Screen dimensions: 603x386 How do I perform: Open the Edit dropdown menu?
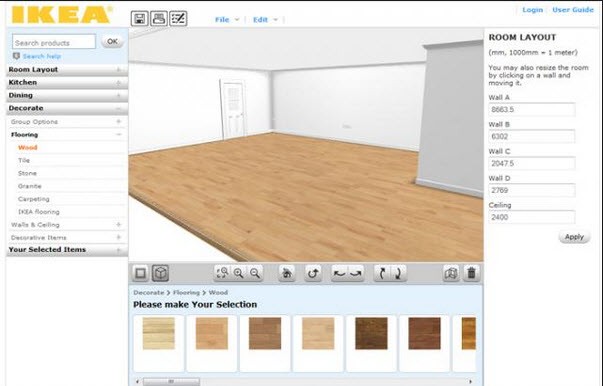tap(265, 20)
